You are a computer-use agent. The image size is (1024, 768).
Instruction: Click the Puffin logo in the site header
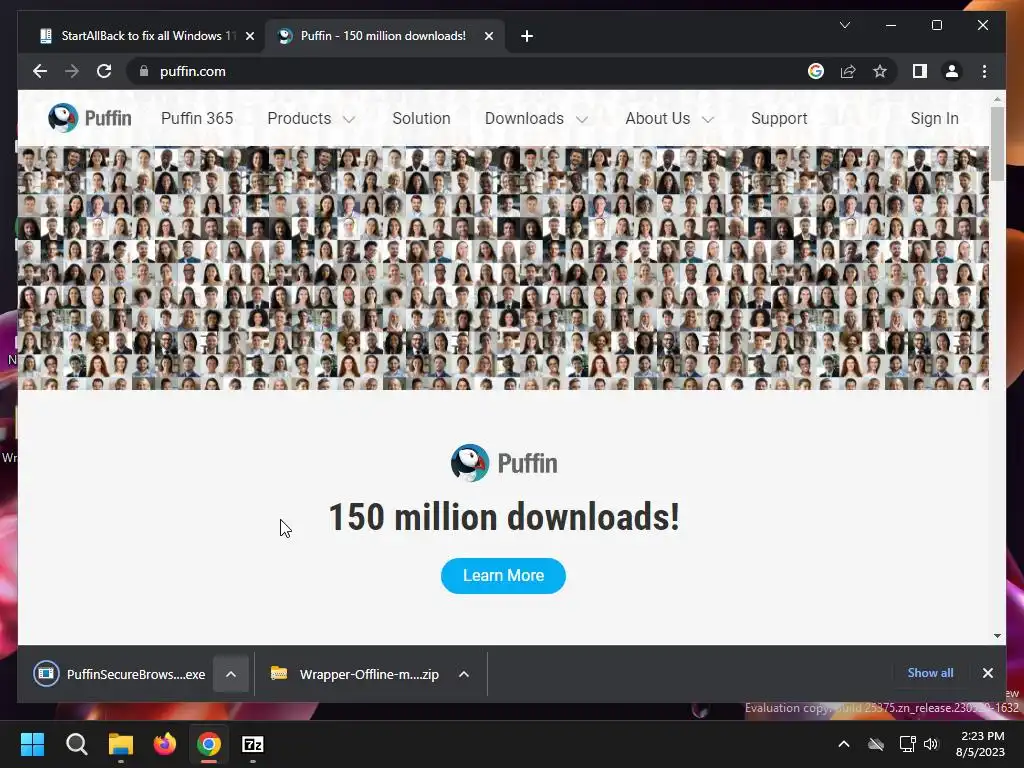point(89,118)
